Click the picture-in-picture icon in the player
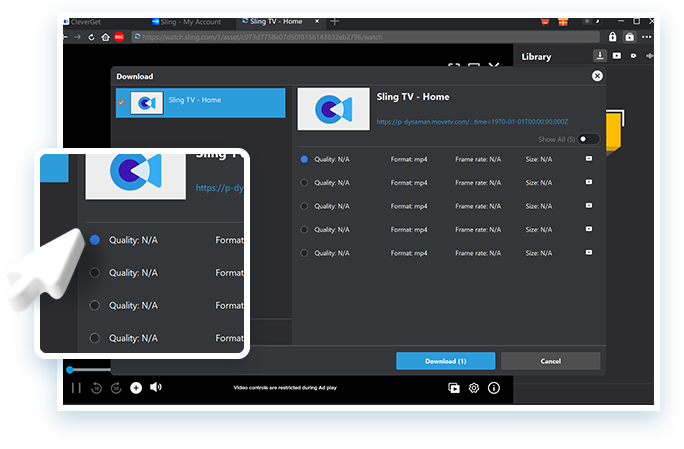 (454, 388)
